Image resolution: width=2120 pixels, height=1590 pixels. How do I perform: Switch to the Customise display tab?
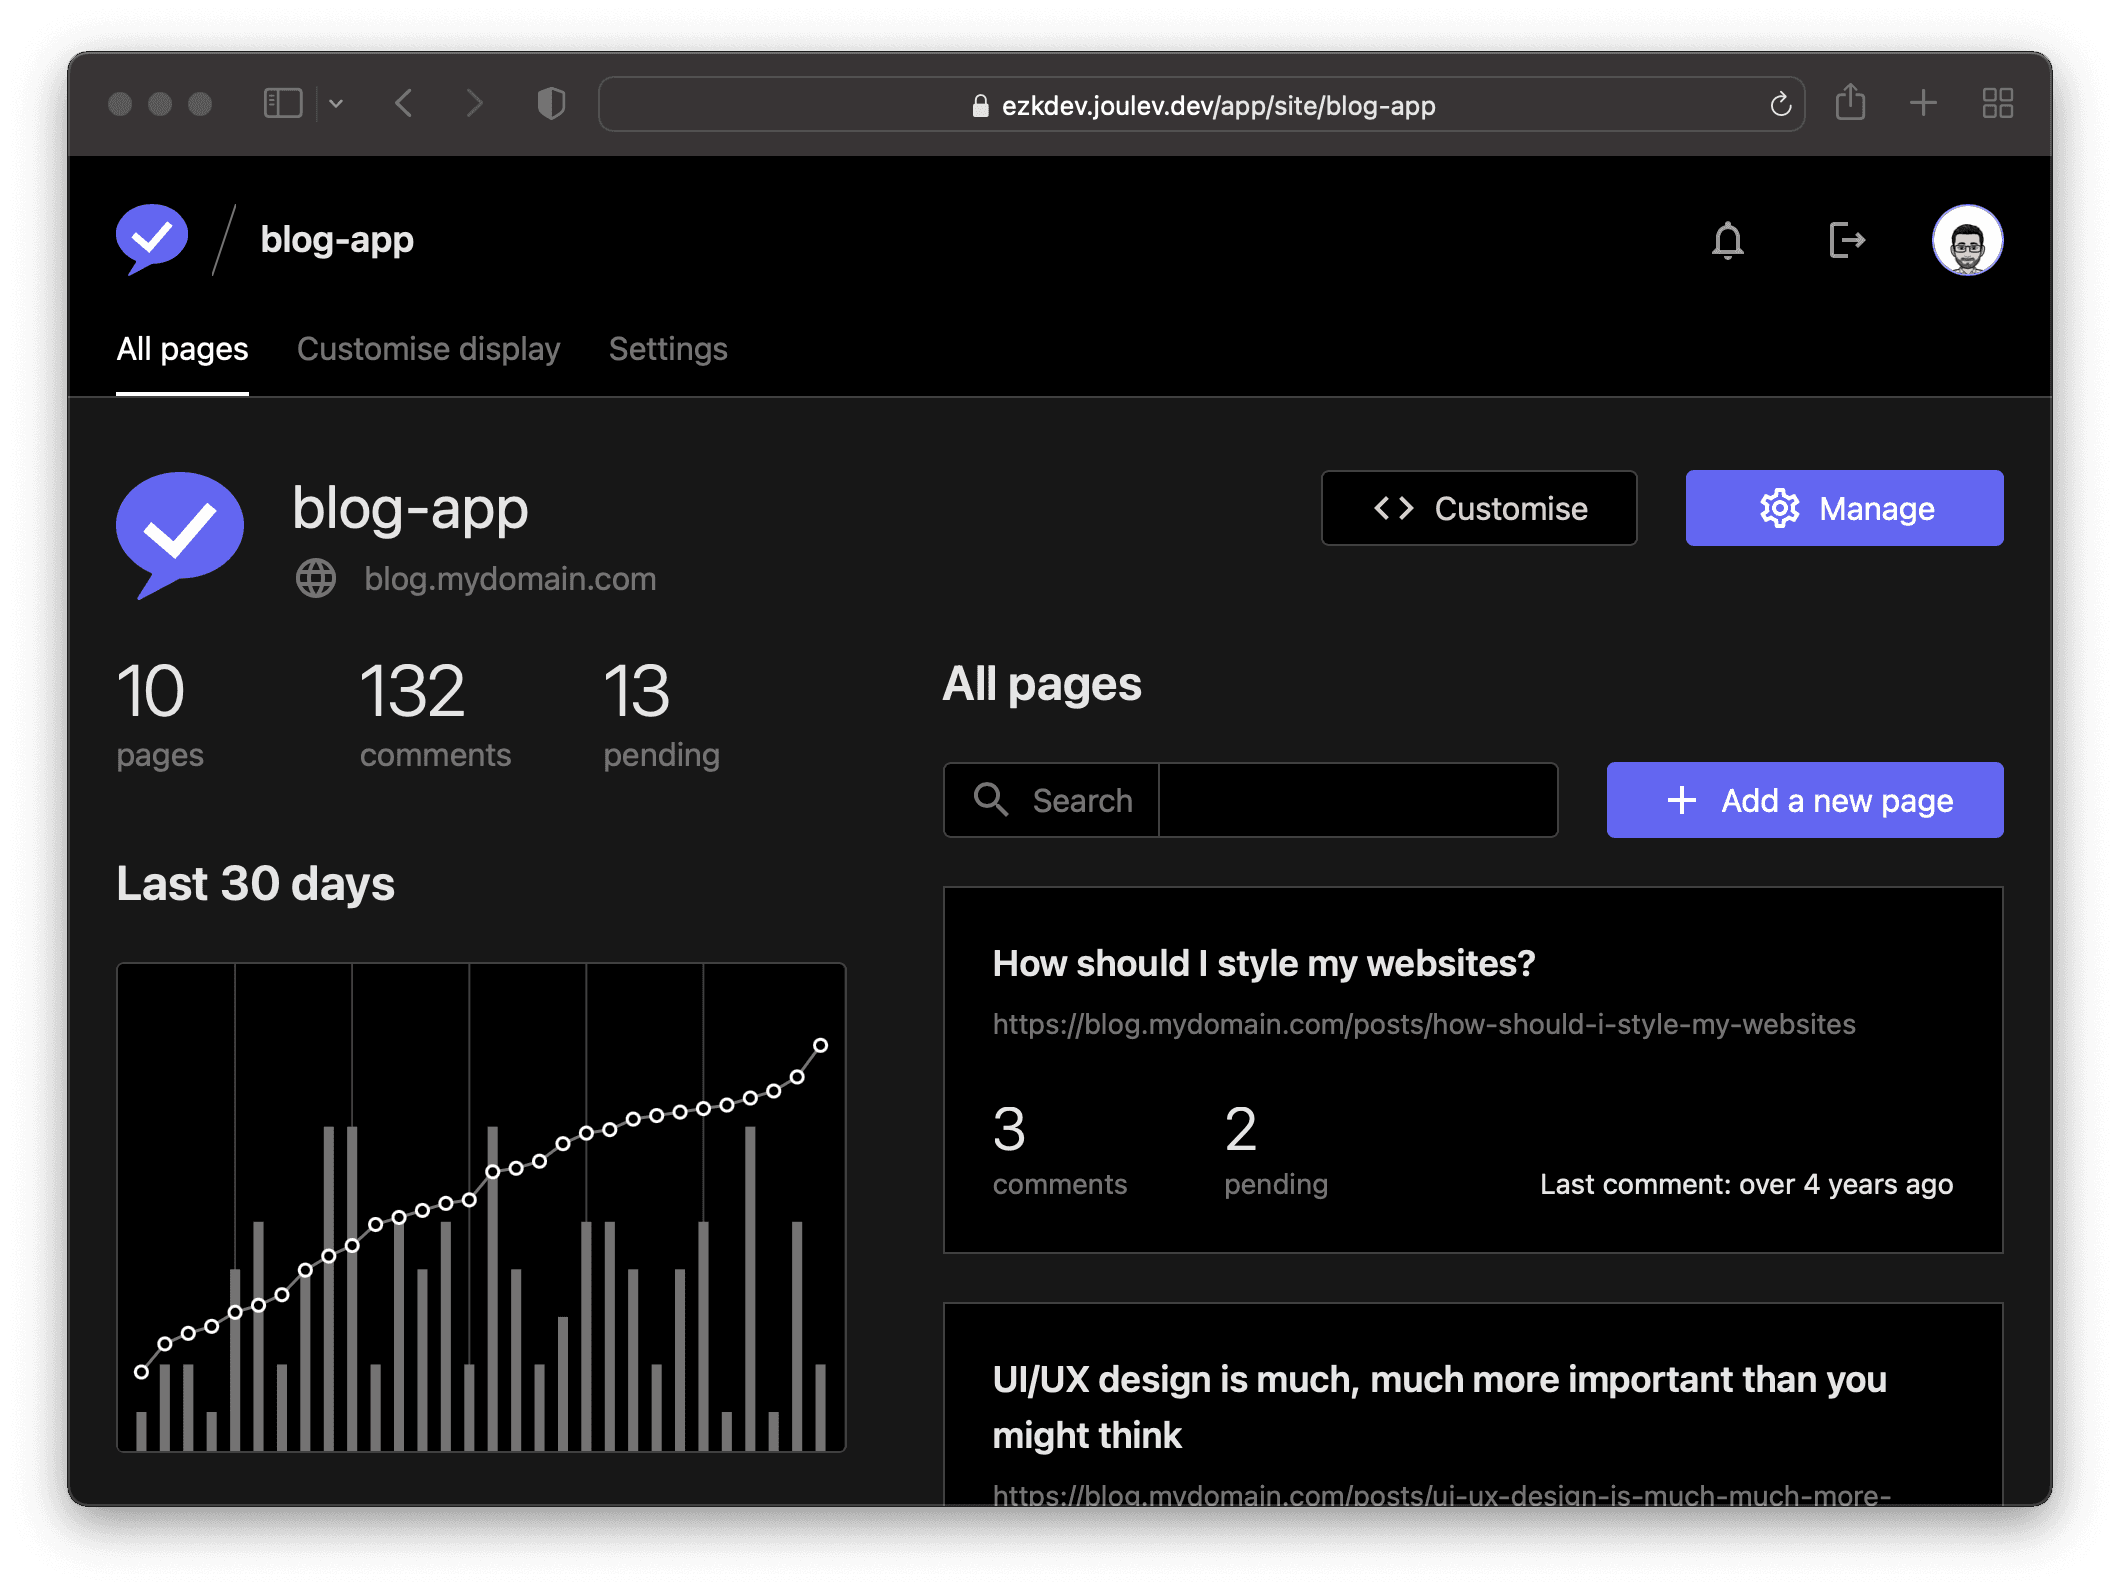pos(428,348)
